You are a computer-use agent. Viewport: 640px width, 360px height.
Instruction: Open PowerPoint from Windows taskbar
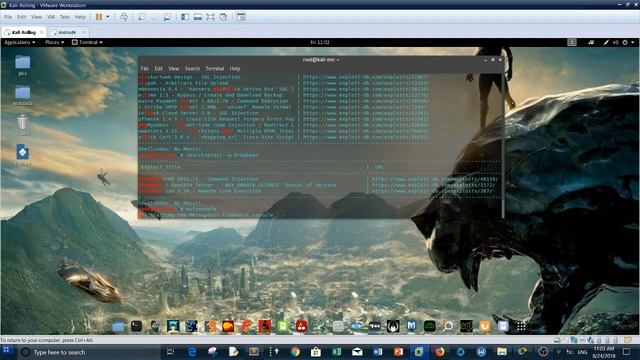(x=398, y=352)
